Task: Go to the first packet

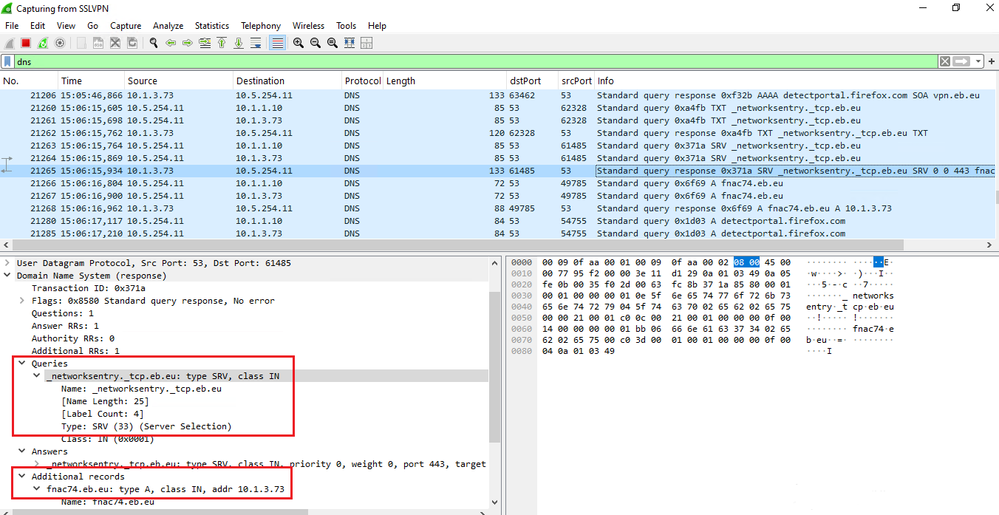Action: (221, 43)
